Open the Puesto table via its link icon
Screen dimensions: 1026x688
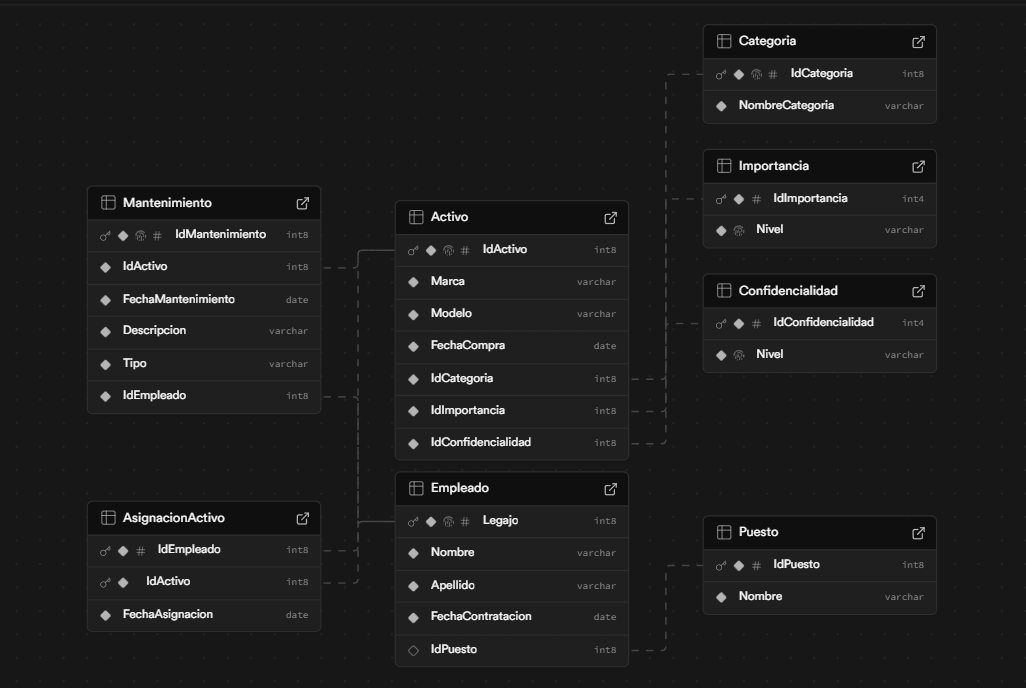[x=919, y=533]
